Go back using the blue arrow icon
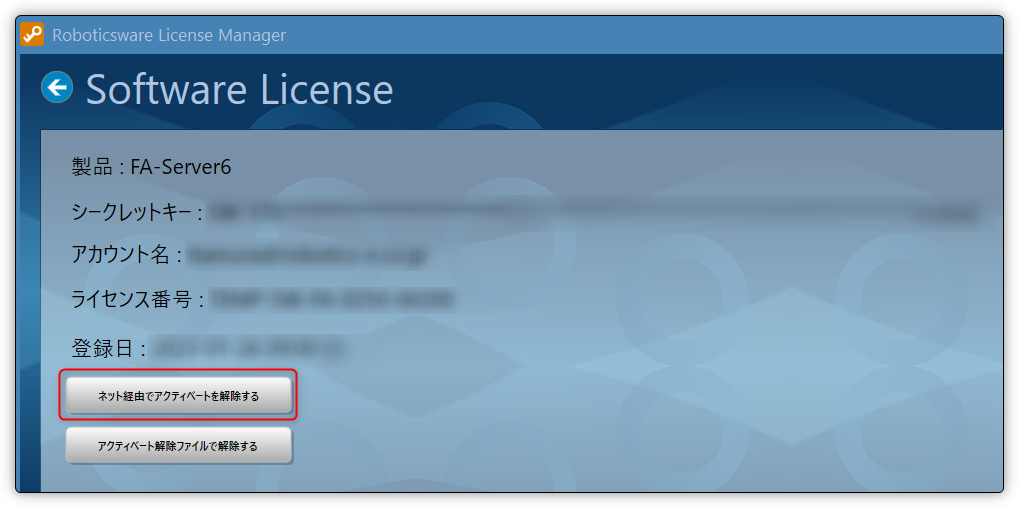This screenshot has height=508, width=1019. coord(57,87)
